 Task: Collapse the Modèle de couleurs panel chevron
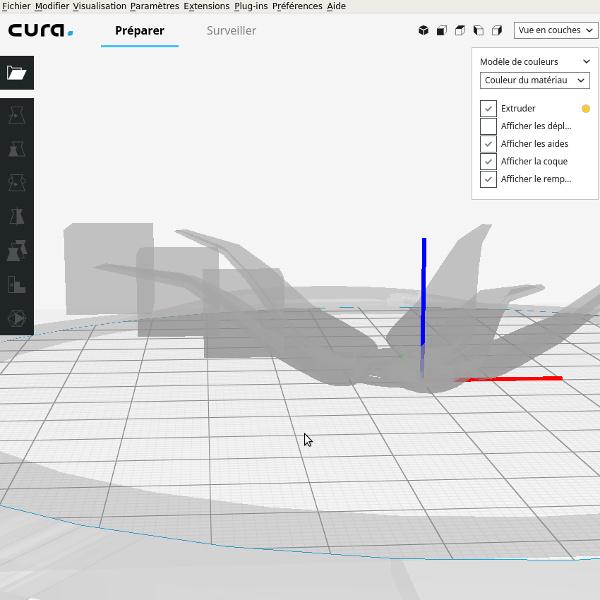click(586, 61)
